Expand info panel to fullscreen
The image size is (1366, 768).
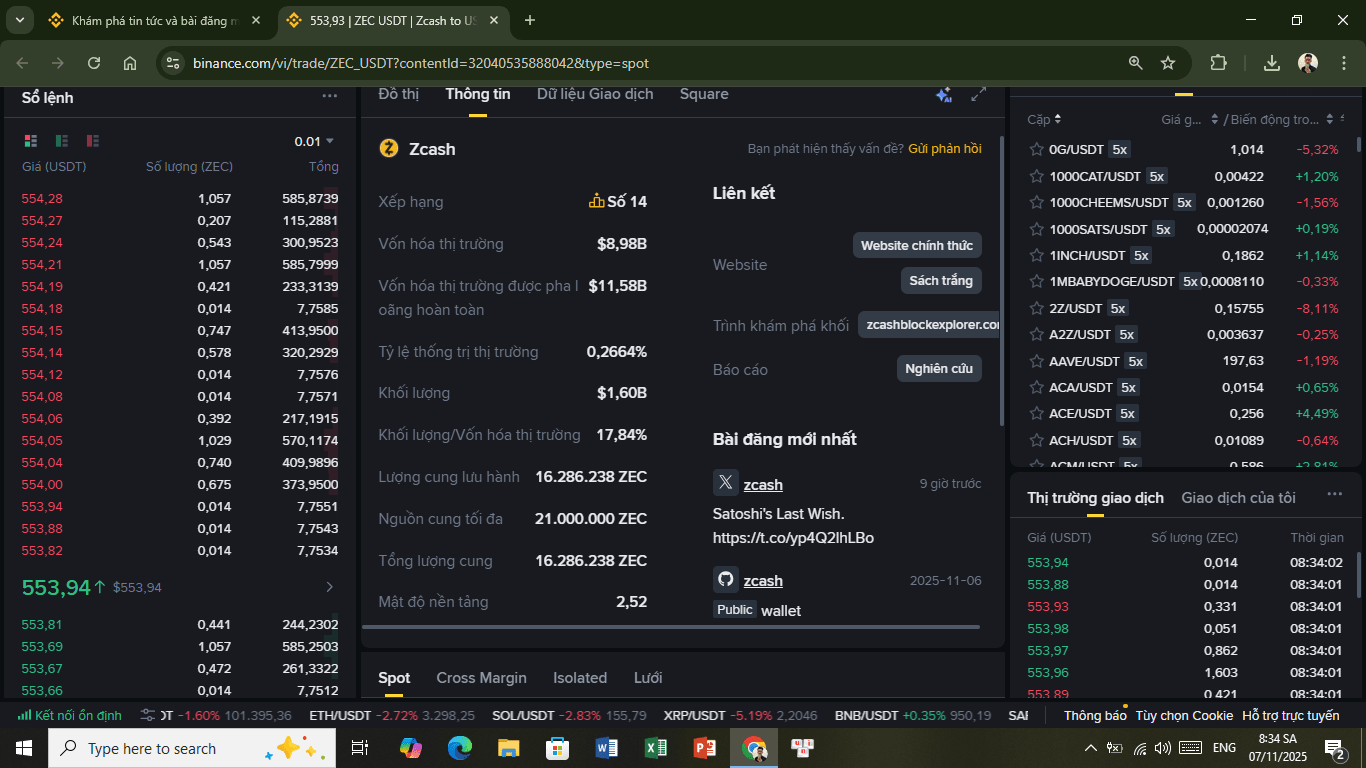point(979,94)
